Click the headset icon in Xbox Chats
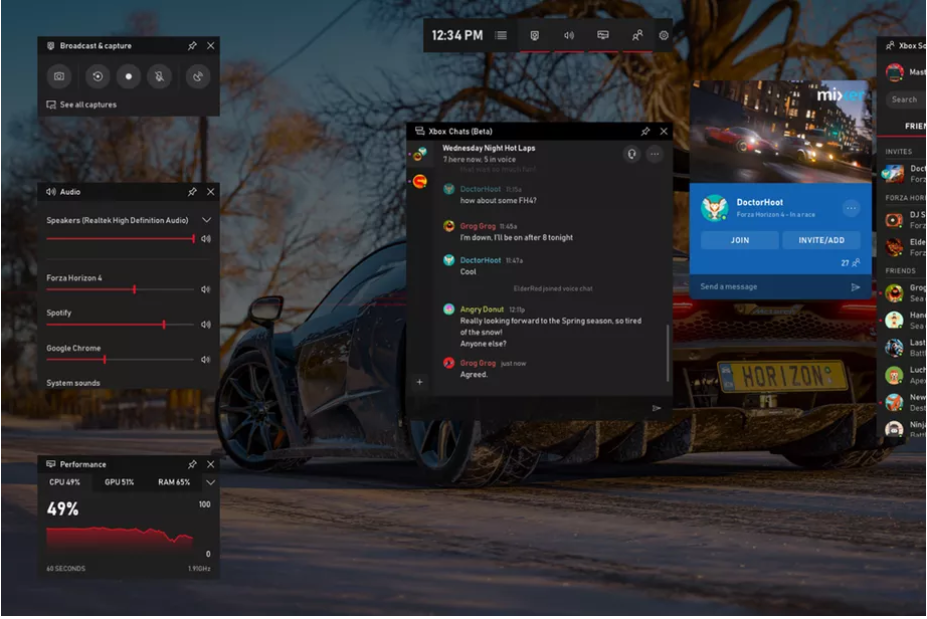The height and width of the screenshot is (619, 927). click(x=631, y=154)
